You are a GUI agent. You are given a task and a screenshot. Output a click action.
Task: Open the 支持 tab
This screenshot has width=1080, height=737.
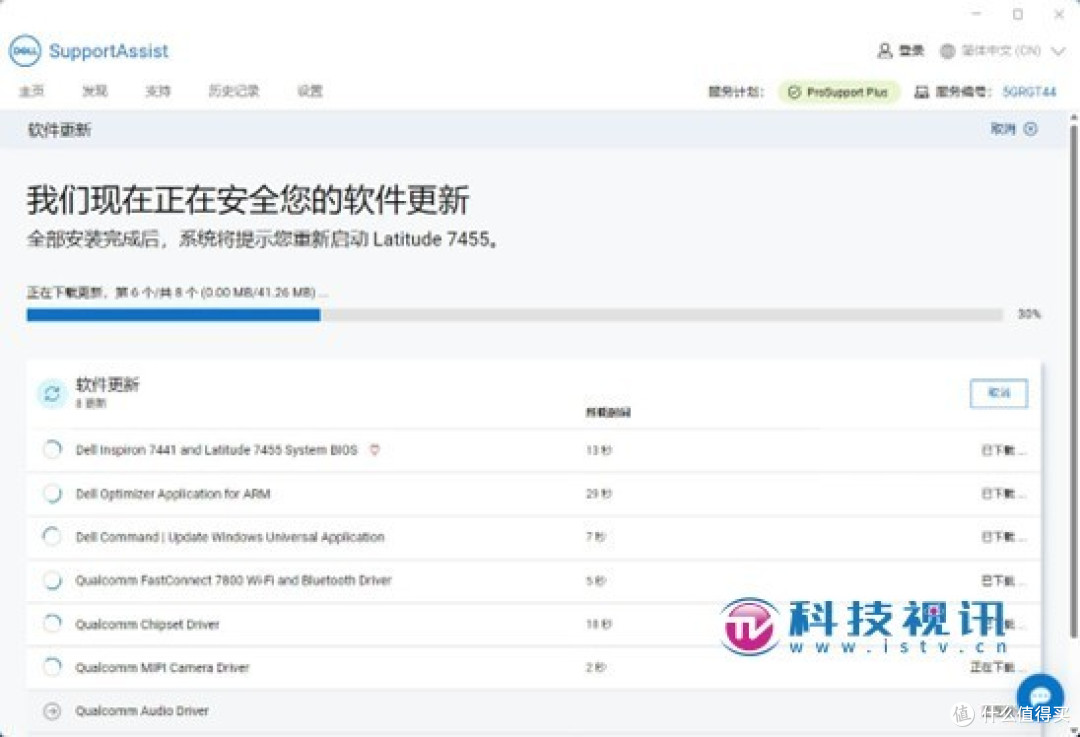158,91
